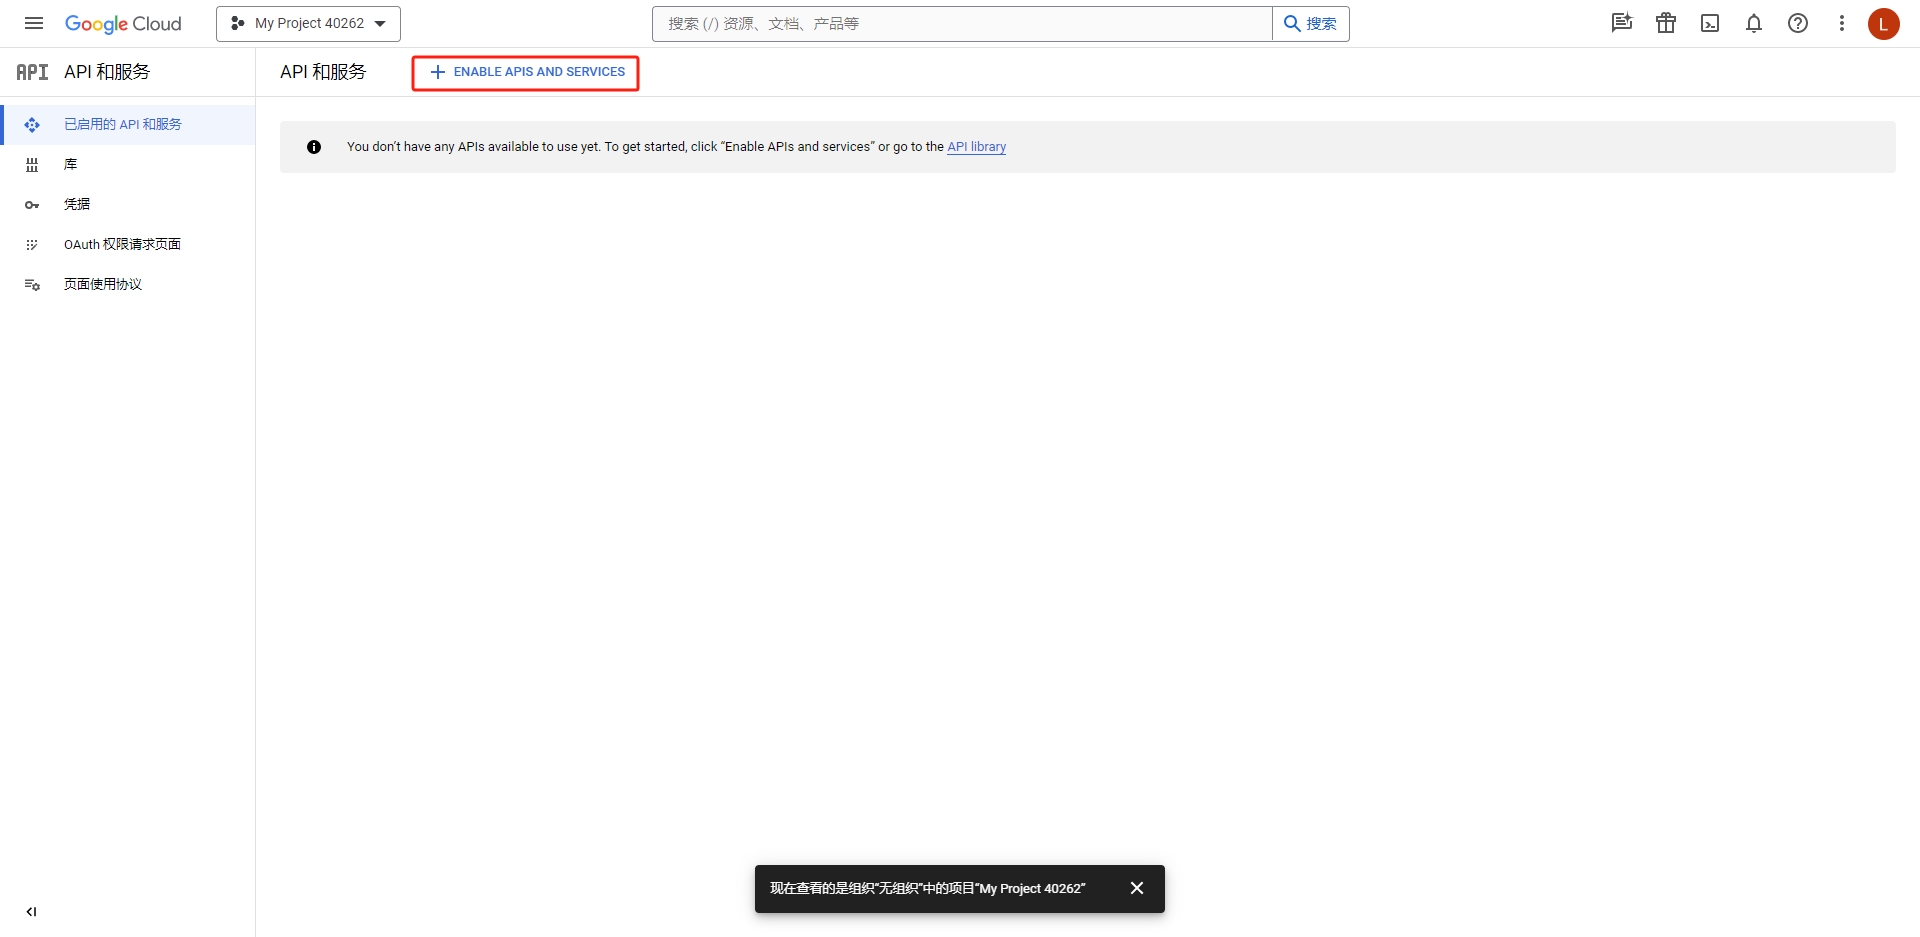This screenshot has height=937, width=1920.
Task: Click the enabled APIs diamond icon
Action: tap(32, 125)
